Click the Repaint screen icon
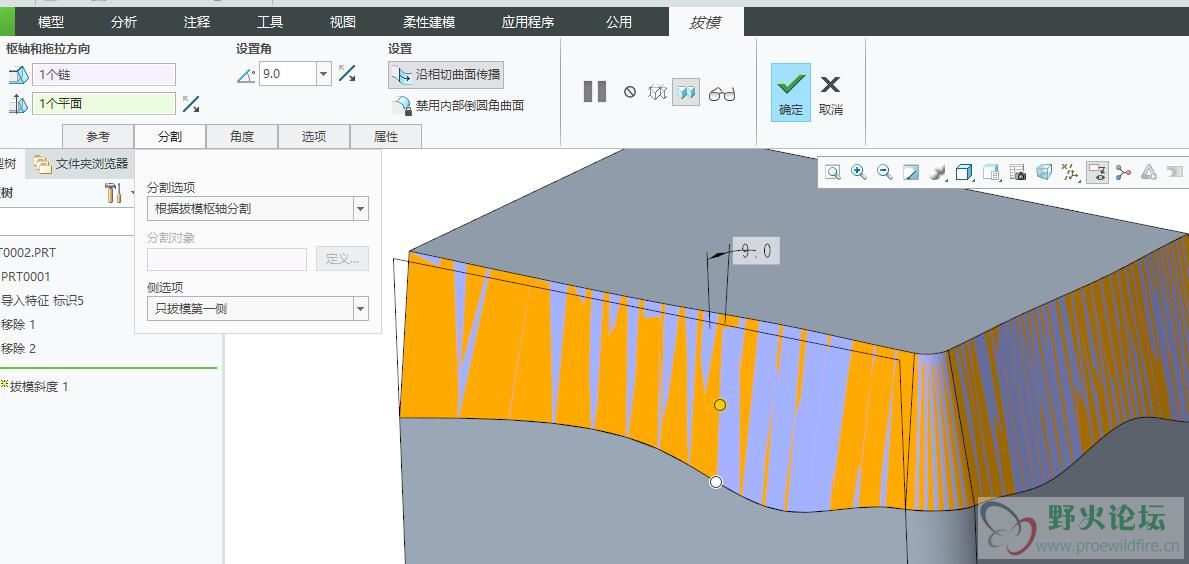The height and width of the screenshot is (564, 1189). [911, 173]
